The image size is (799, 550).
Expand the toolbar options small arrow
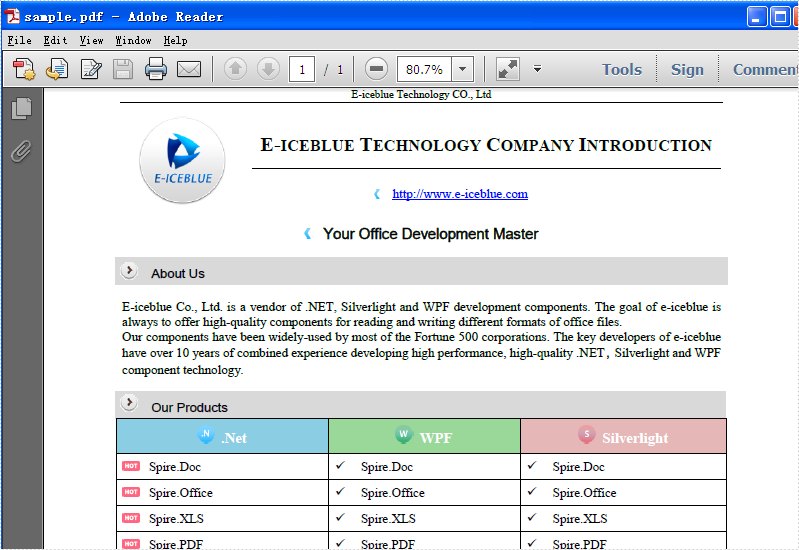pyautogui.click(x=537, y=68)
